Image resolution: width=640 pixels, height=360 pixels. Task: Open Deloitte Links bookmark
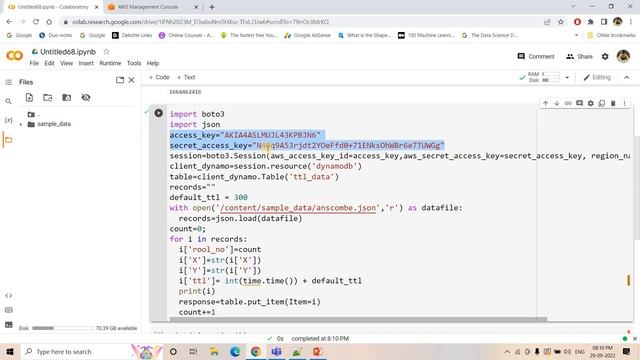pos(132,35)
